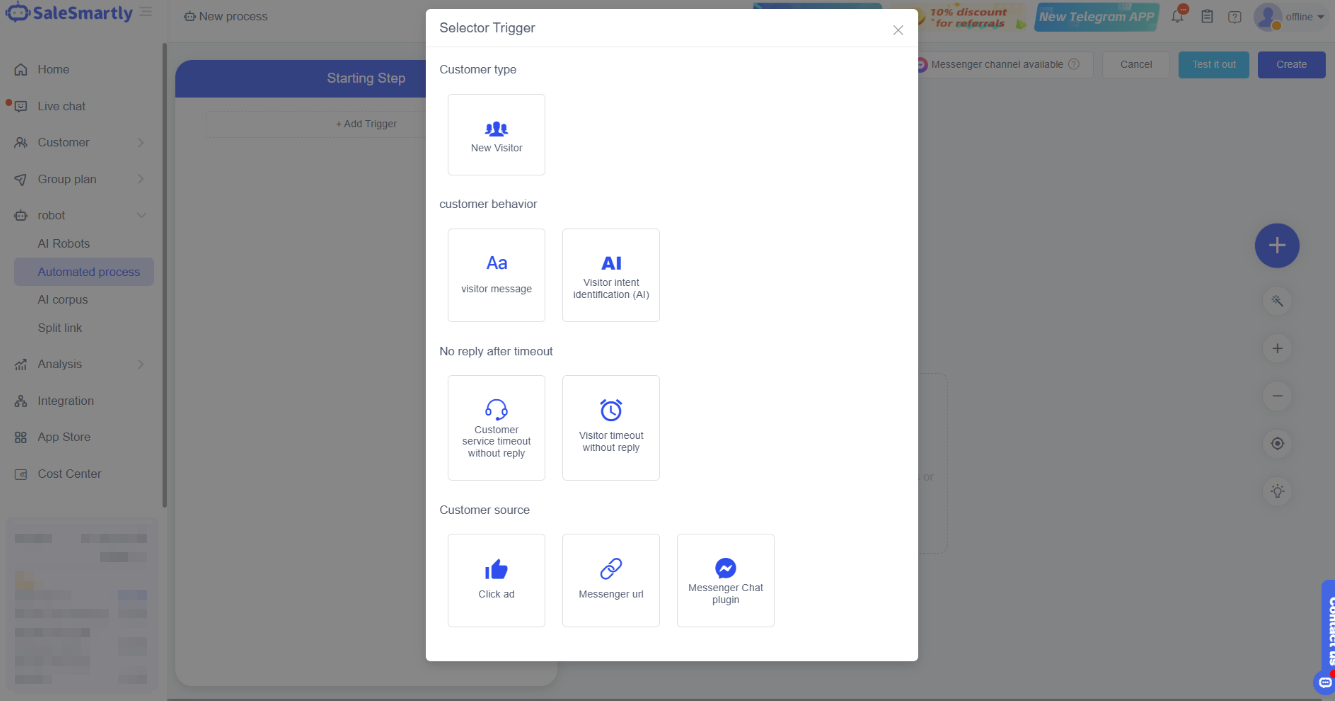The image size is (1335, 701).
Task: Choose the Messenger Chat plugin trigger
Action: pos(725,580)
